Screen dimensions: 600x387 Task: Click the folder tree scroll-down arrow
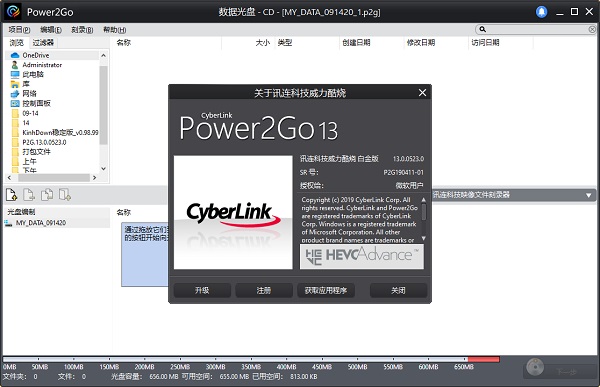point(103,168)
